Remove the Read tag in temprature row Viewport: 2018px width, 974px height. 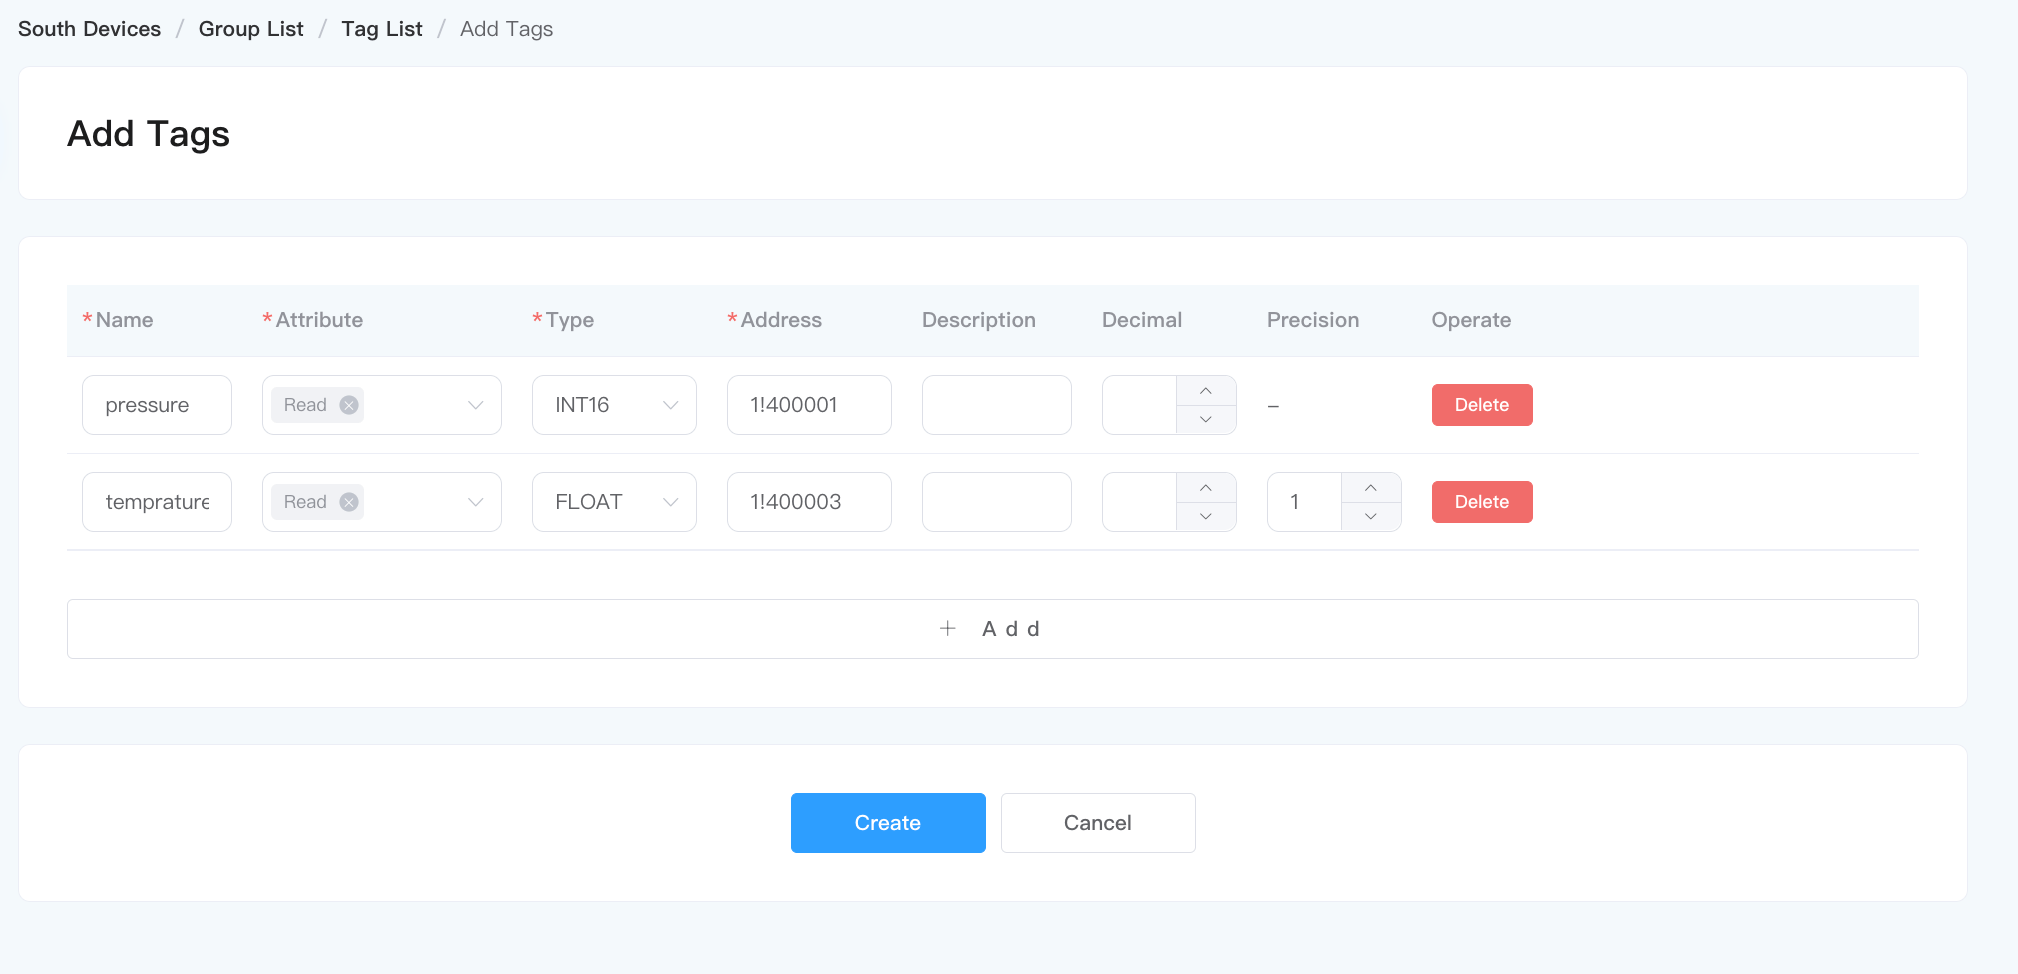348,502
